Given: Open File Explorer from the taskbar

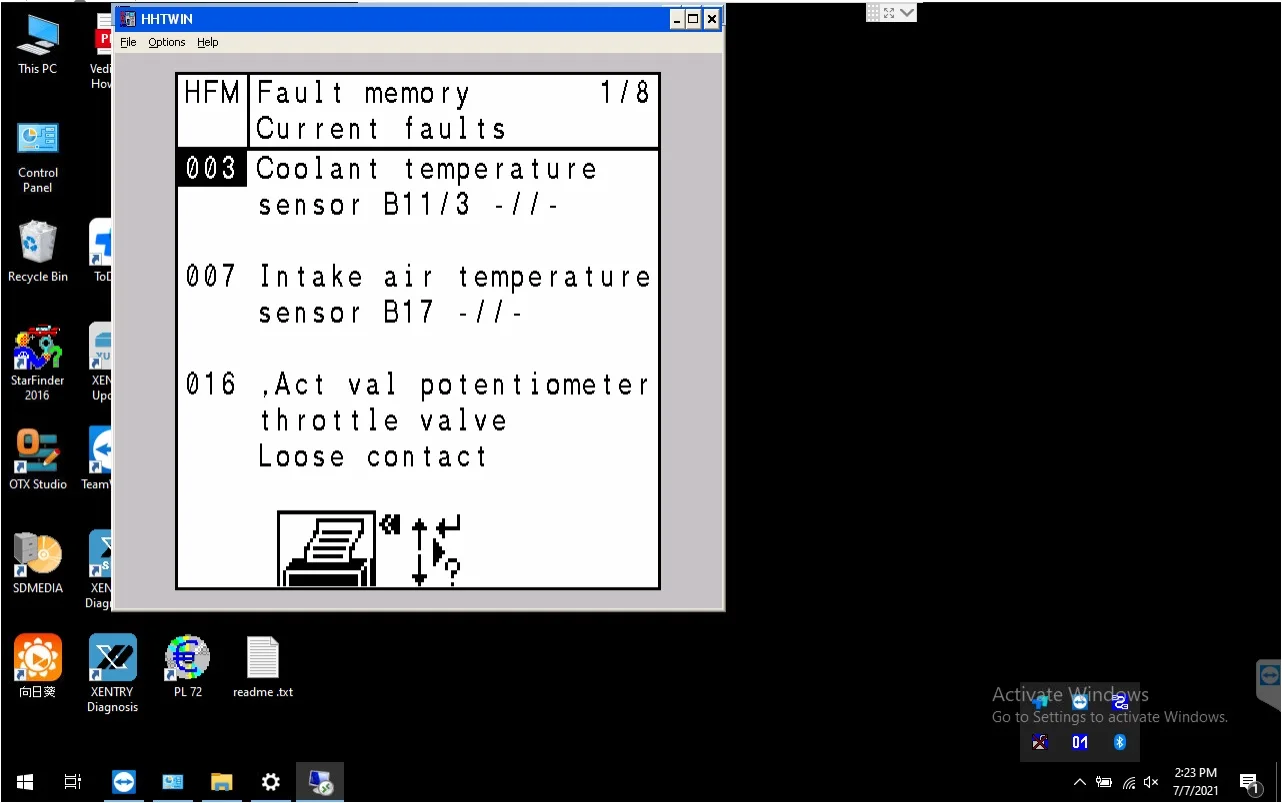Looking at the screenshot, I should (x=222, y=782).
